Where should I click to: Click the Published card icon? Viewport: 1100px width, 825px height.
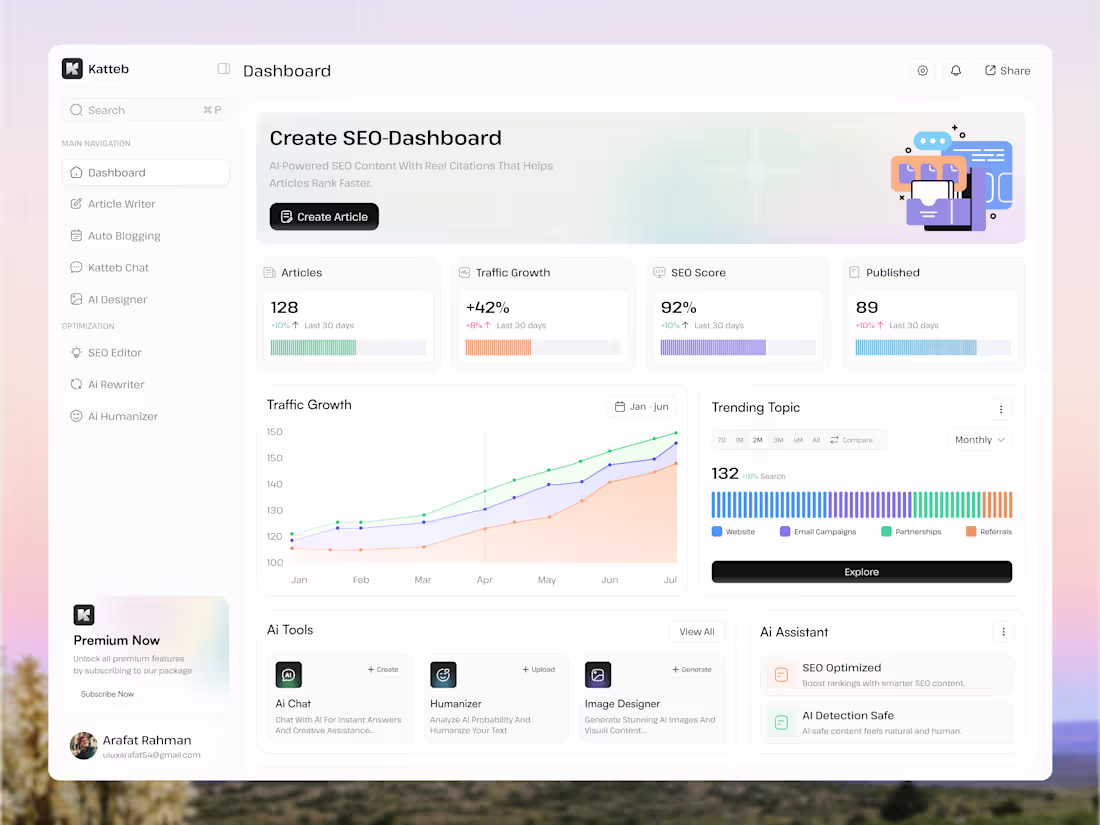(854, 273)
